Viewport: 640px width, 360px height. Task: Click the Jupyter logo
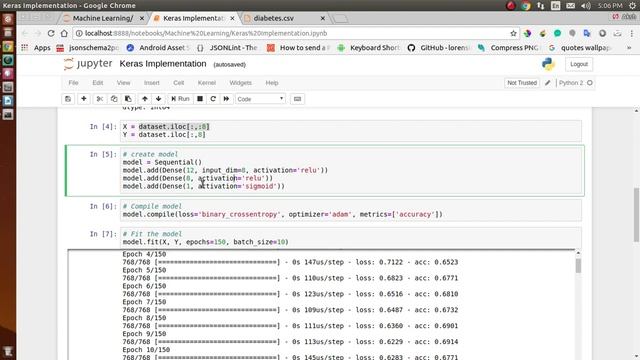pos(88,64)
